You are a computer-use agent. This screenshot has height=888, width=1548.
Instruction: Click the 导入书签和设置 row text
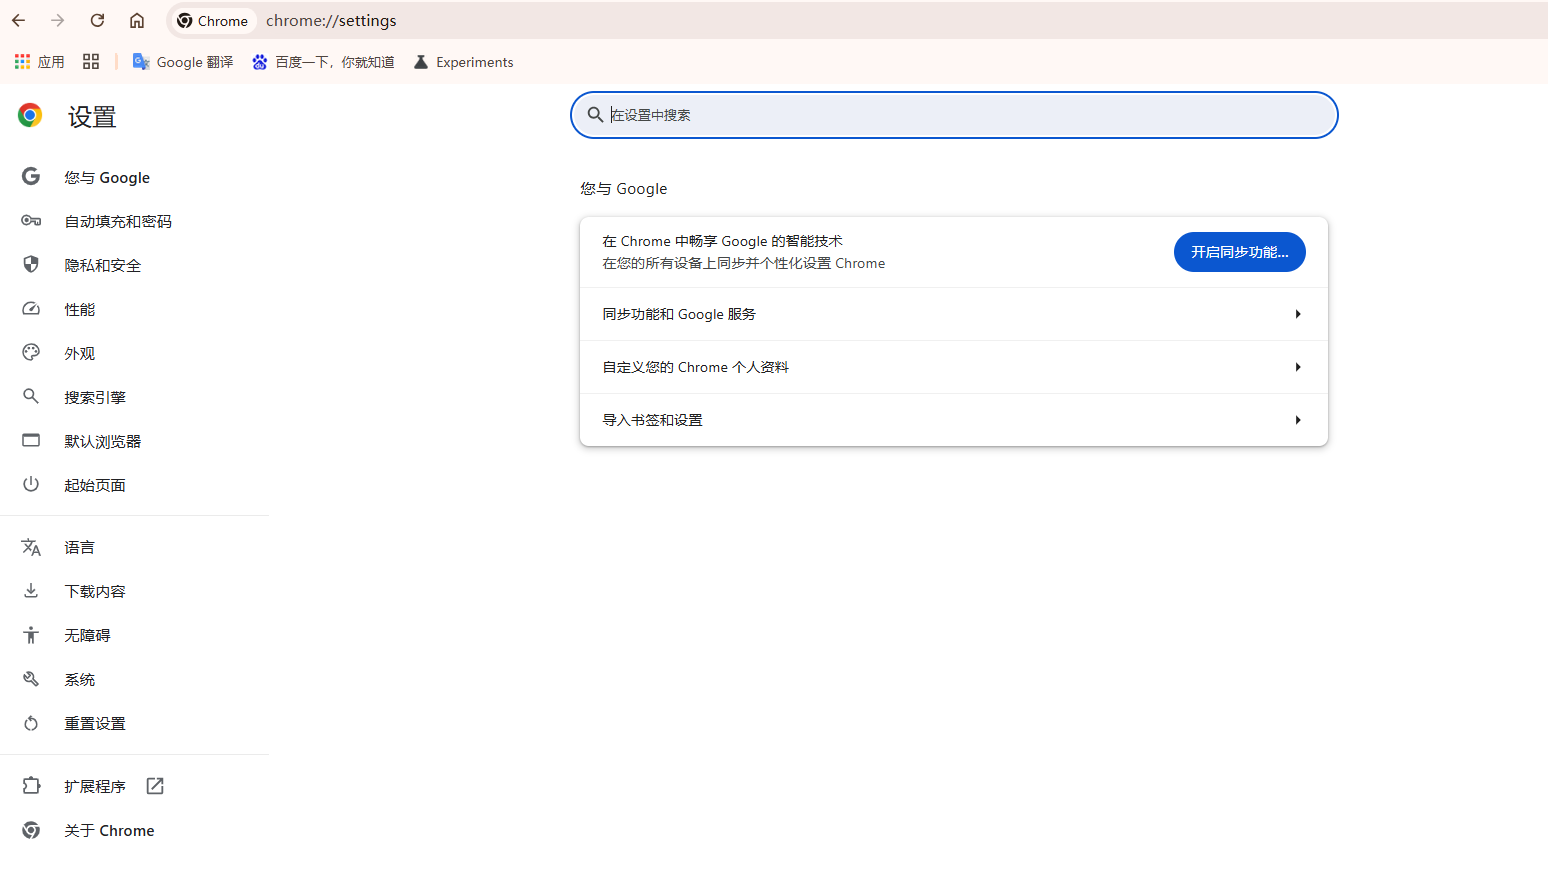tap(653, 420)
